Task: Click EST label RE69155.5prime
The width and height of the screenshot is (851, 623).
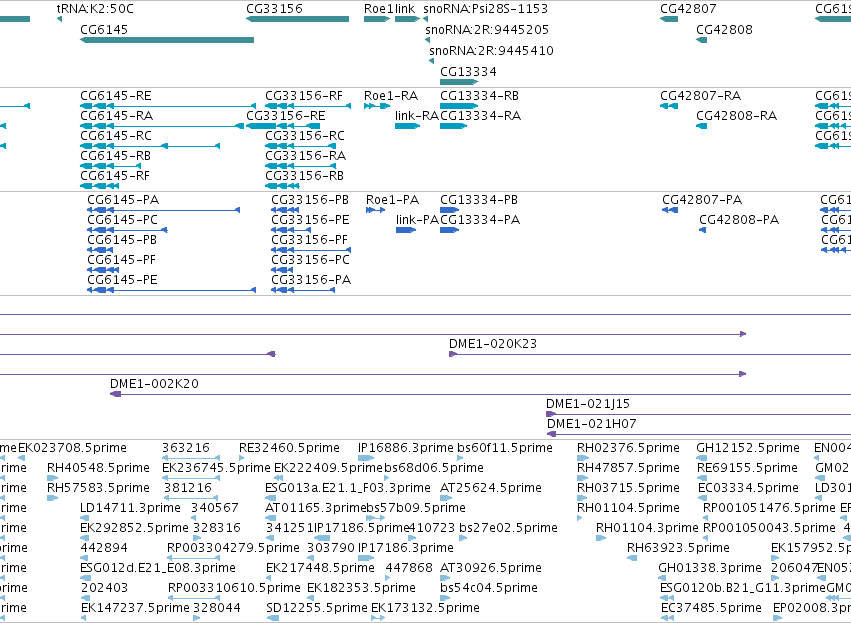Action: coord(748,468)
